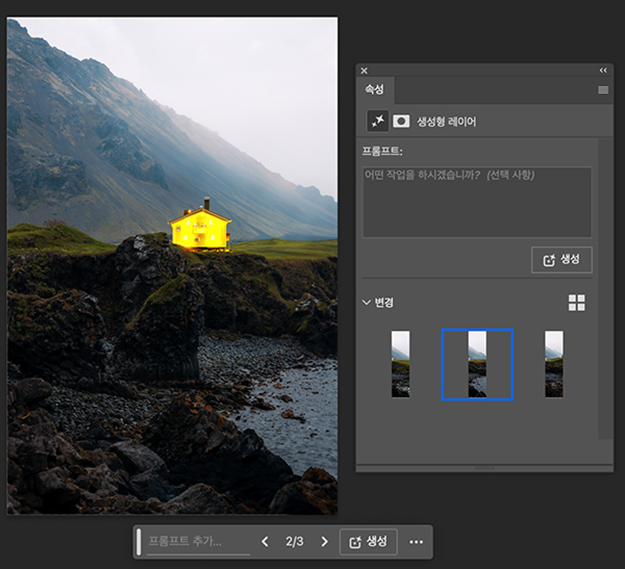Focus the 프롬프트 prompt text area
The width and height of the screenshot is (625, 569).
coord(477,202)
